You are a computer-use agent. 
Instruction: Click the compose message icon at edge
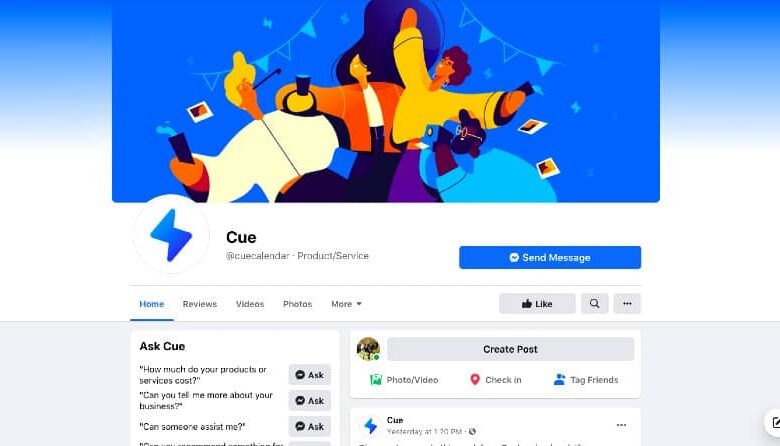pyautogui.click(x=774, y=423)
